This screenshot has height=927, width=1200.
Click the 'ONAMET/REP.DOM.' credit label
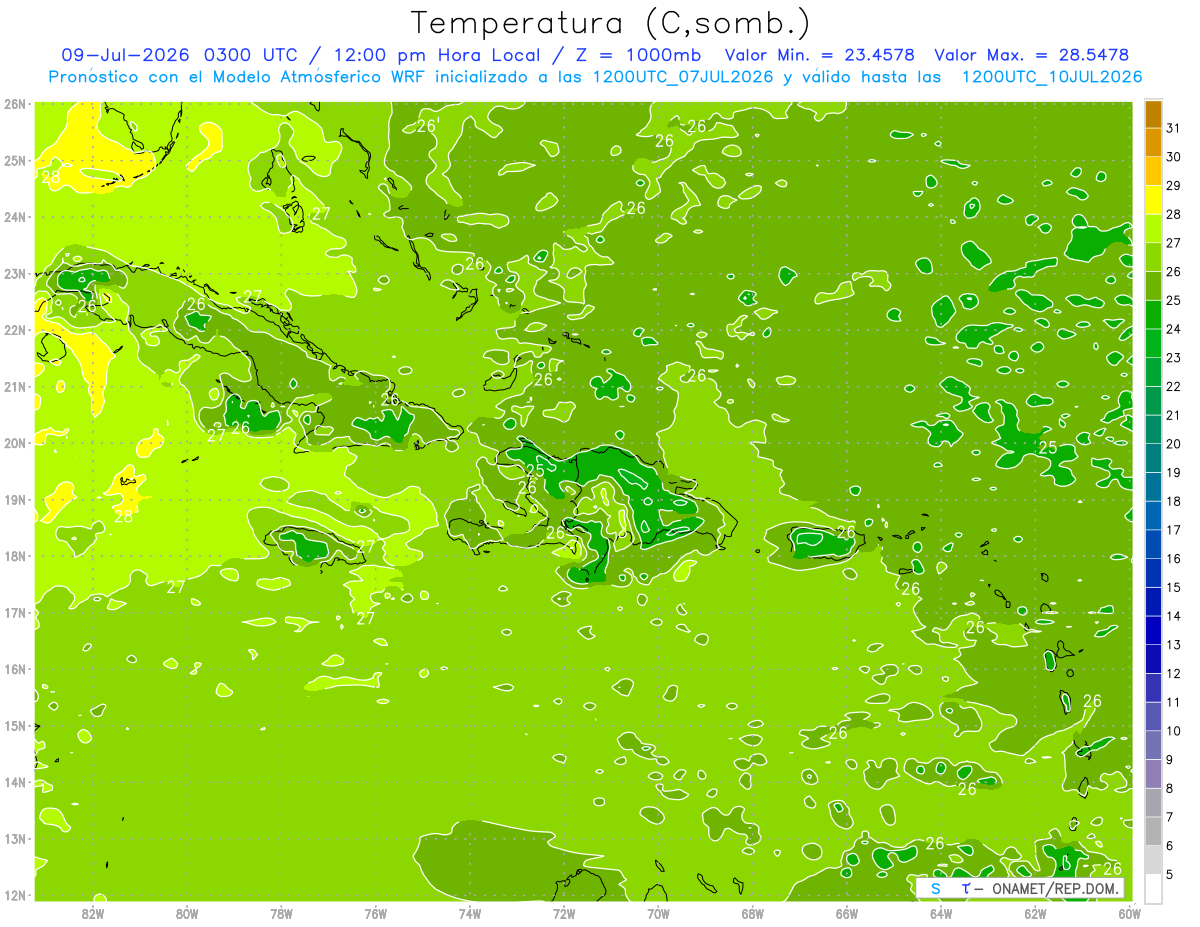[x=1056, y=889]
